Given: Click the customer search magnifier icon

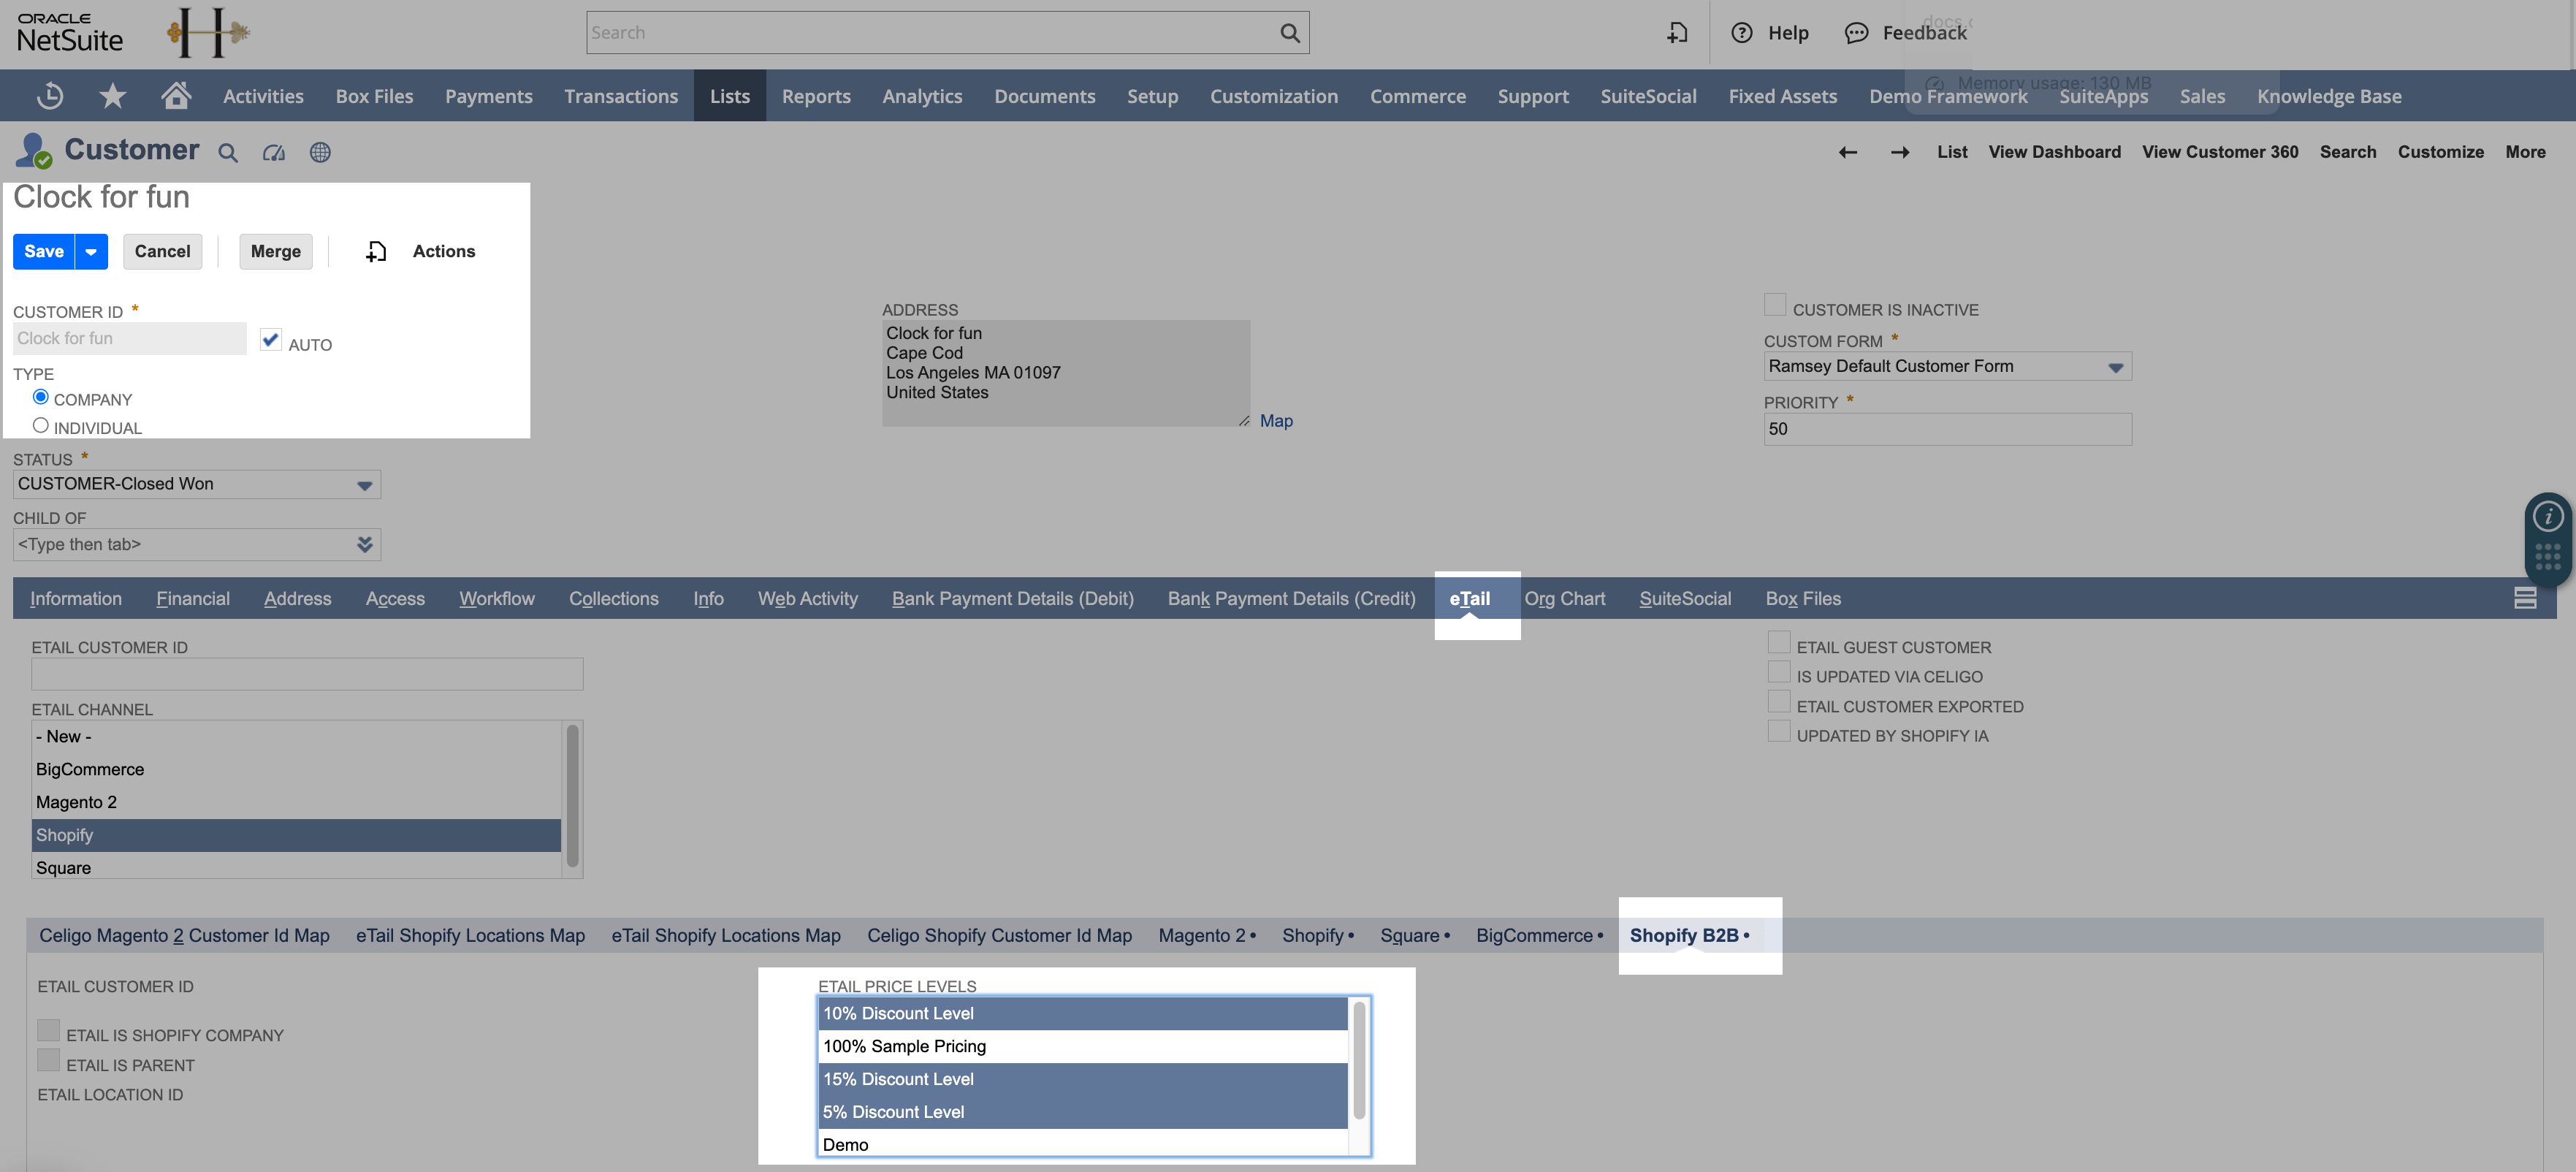Looking at the screenshot, I should click(x=228, y=153).
